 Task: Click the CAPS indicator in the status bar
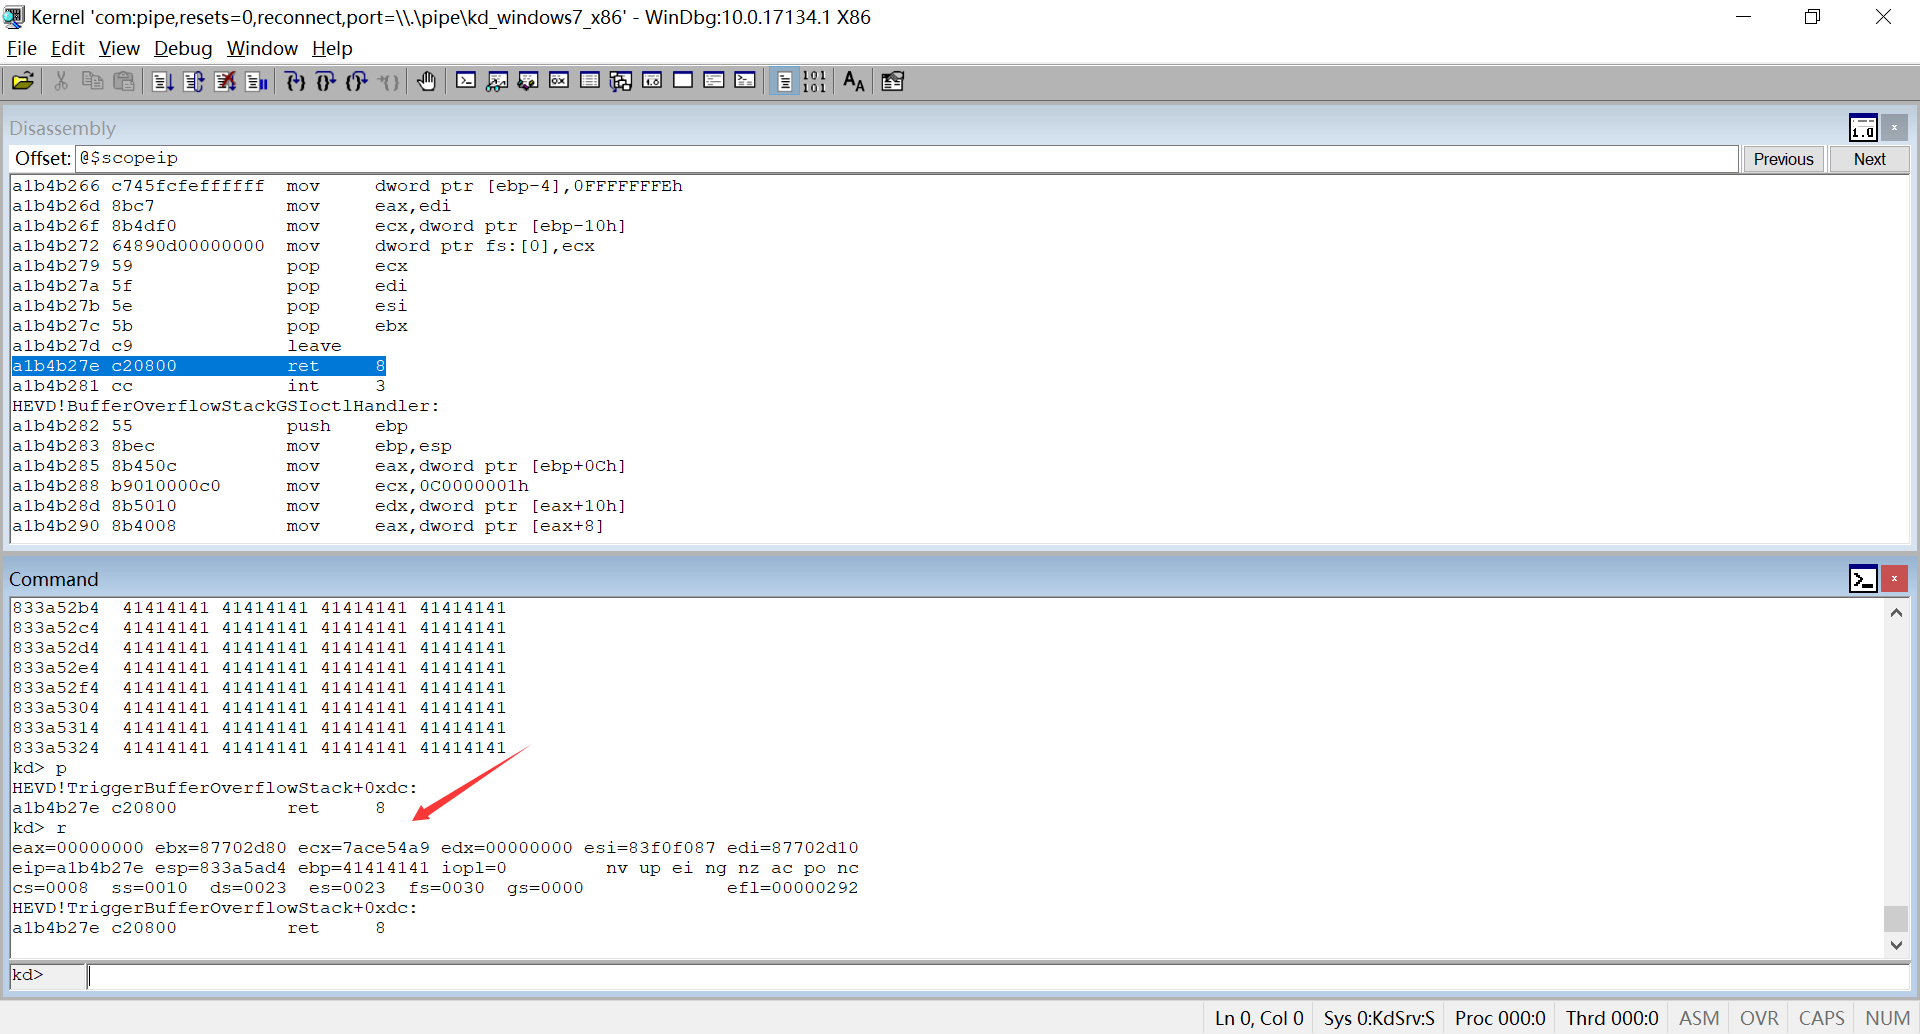(1821, 1018)
